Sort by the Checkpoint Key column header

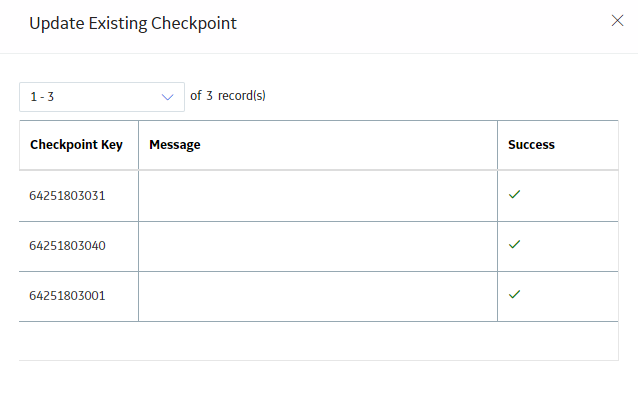tap(76, 145)
